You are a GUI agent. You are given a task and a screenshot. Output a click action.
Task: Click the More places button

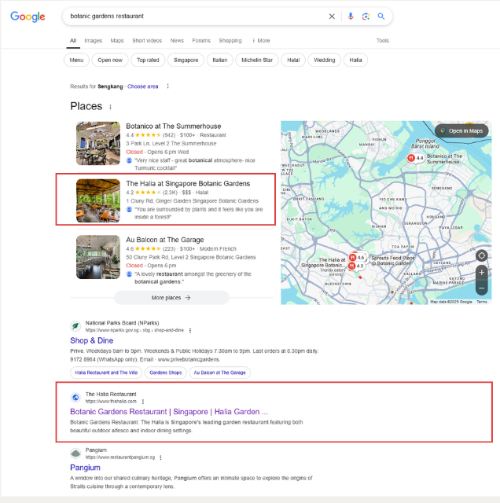coord(172,298)
